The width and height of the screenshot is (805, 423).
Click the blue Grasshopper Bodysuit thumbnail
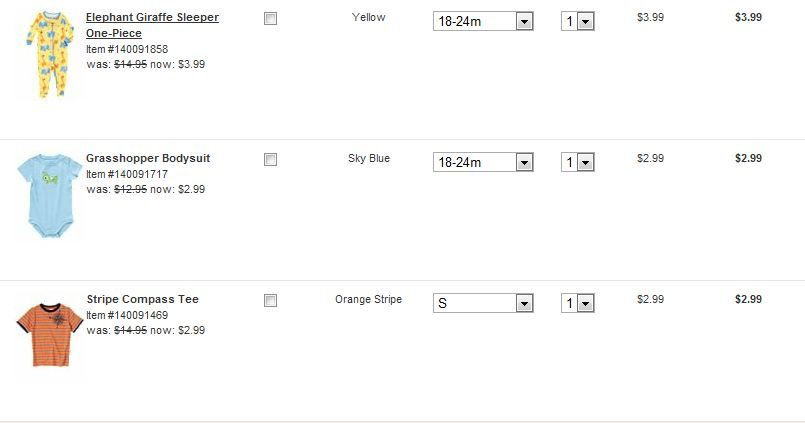click(x=45, y=195)
